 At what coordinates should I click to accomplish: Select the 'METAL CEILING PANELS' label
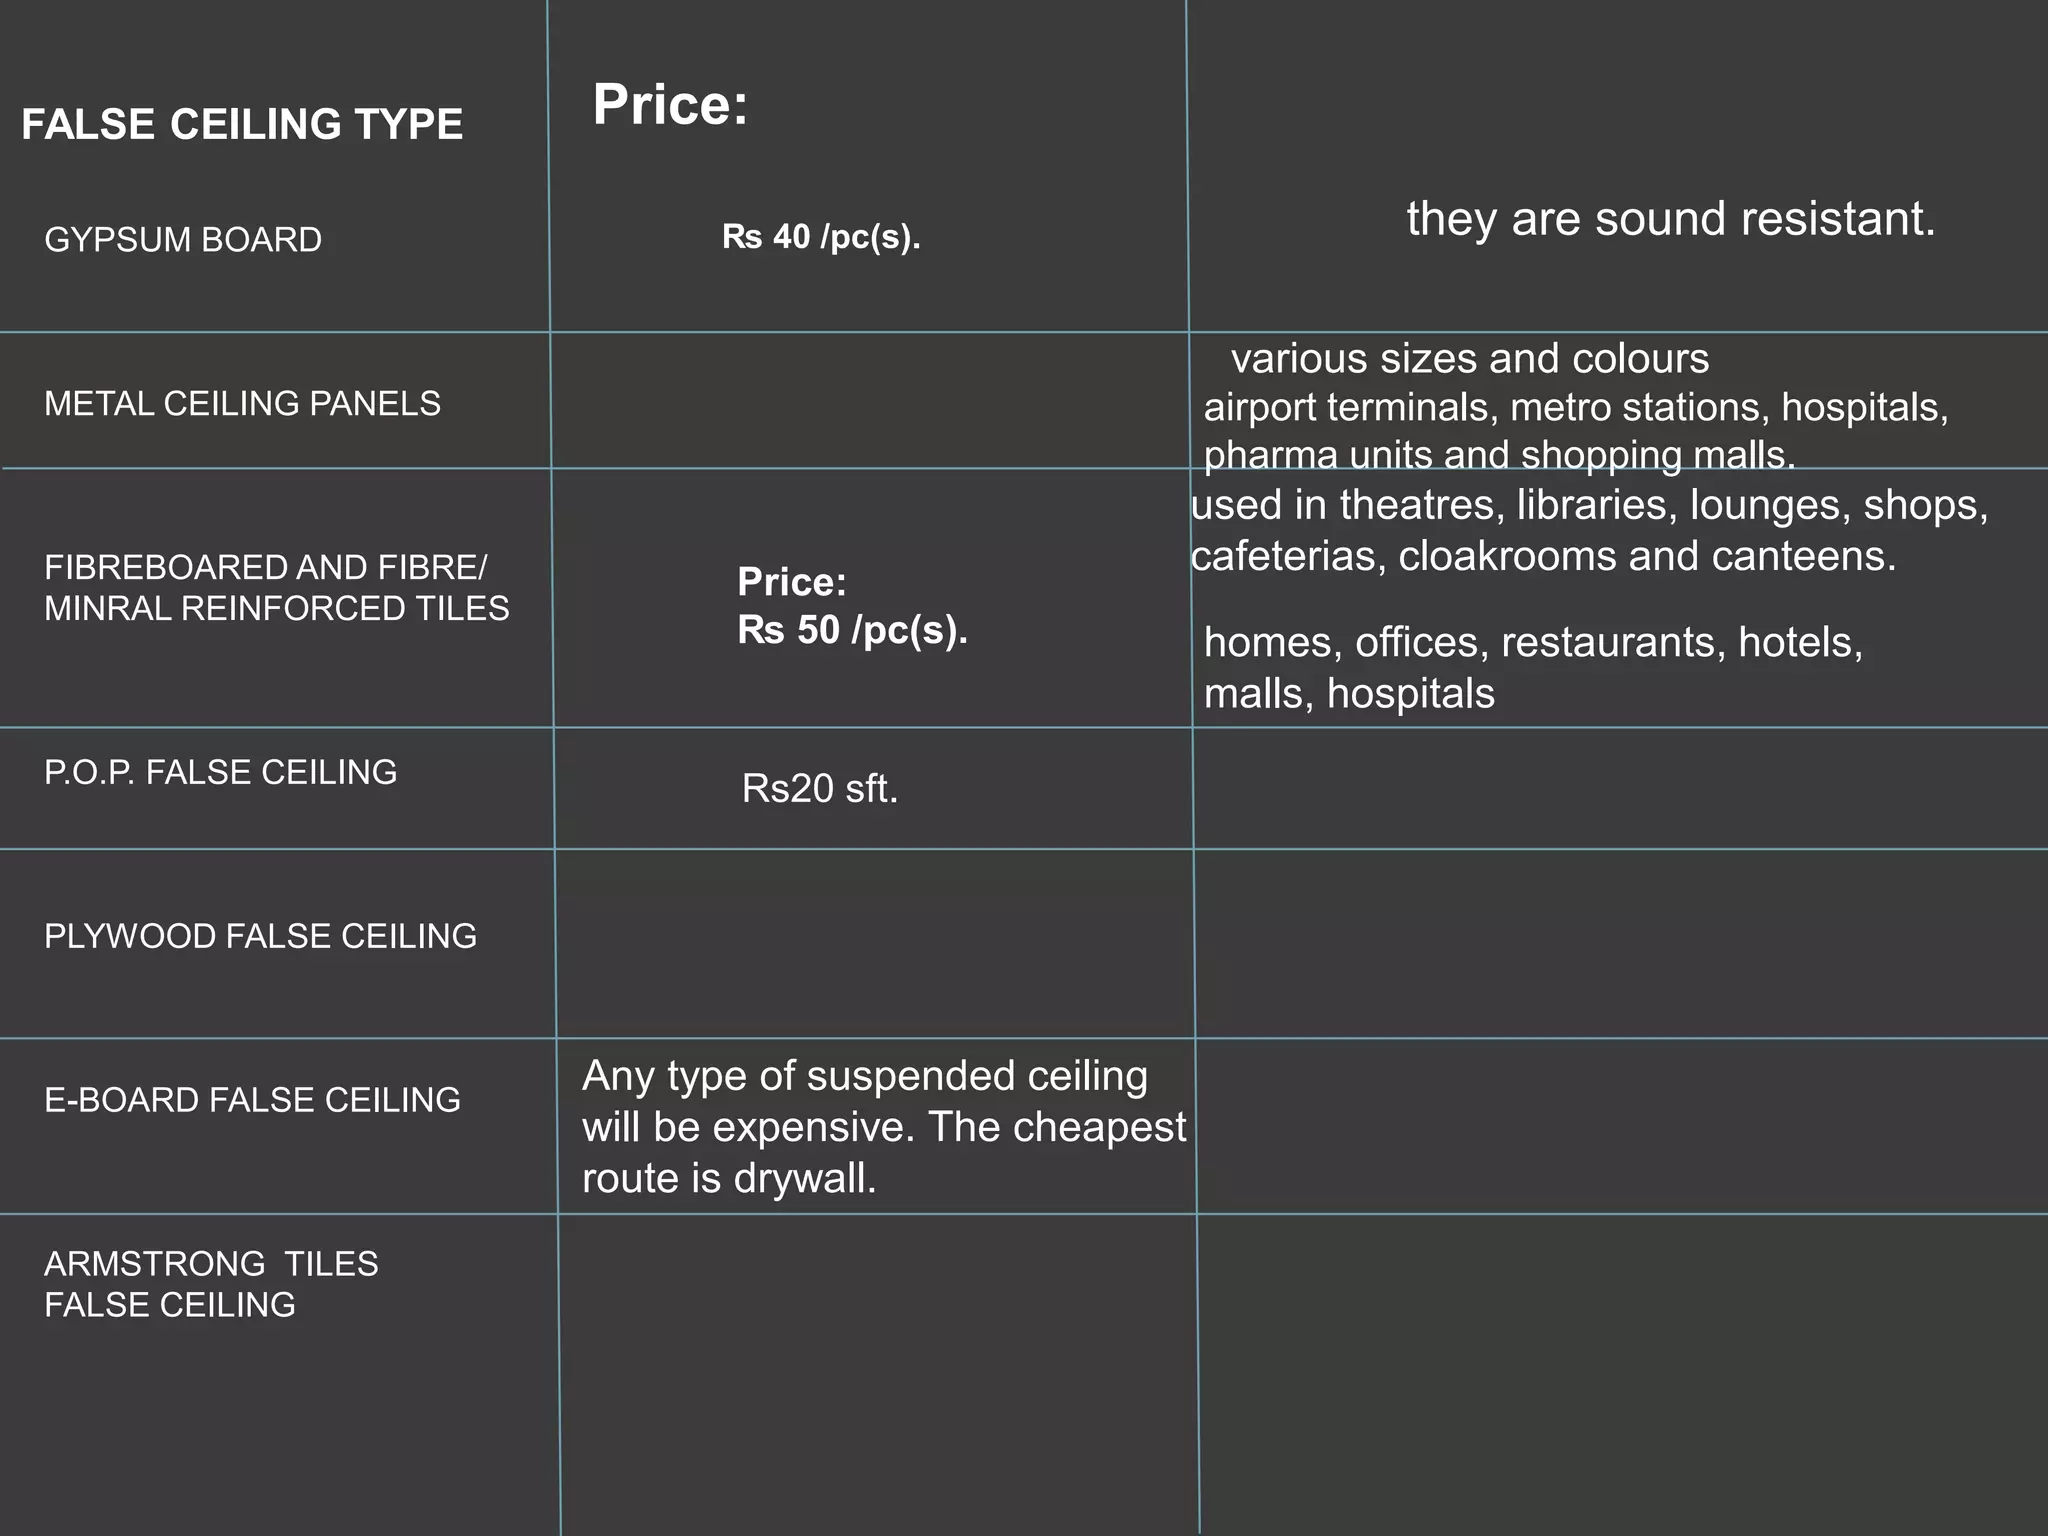point(242,404)
